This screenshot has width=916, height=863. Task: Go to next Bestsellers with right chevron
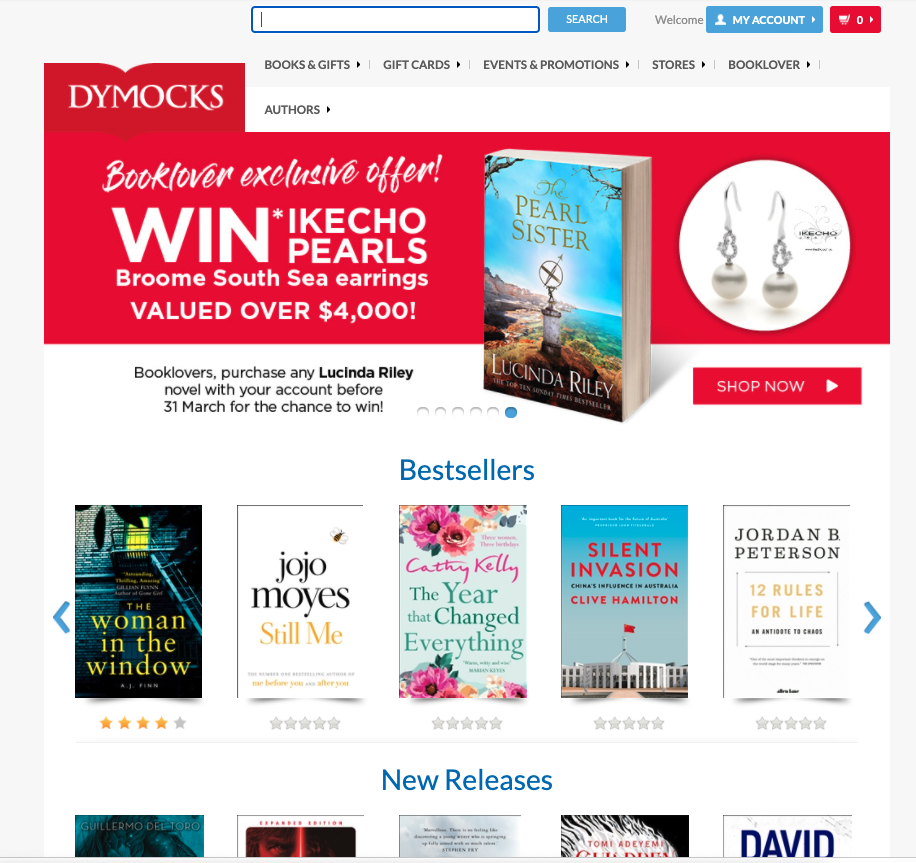point(872,618)
